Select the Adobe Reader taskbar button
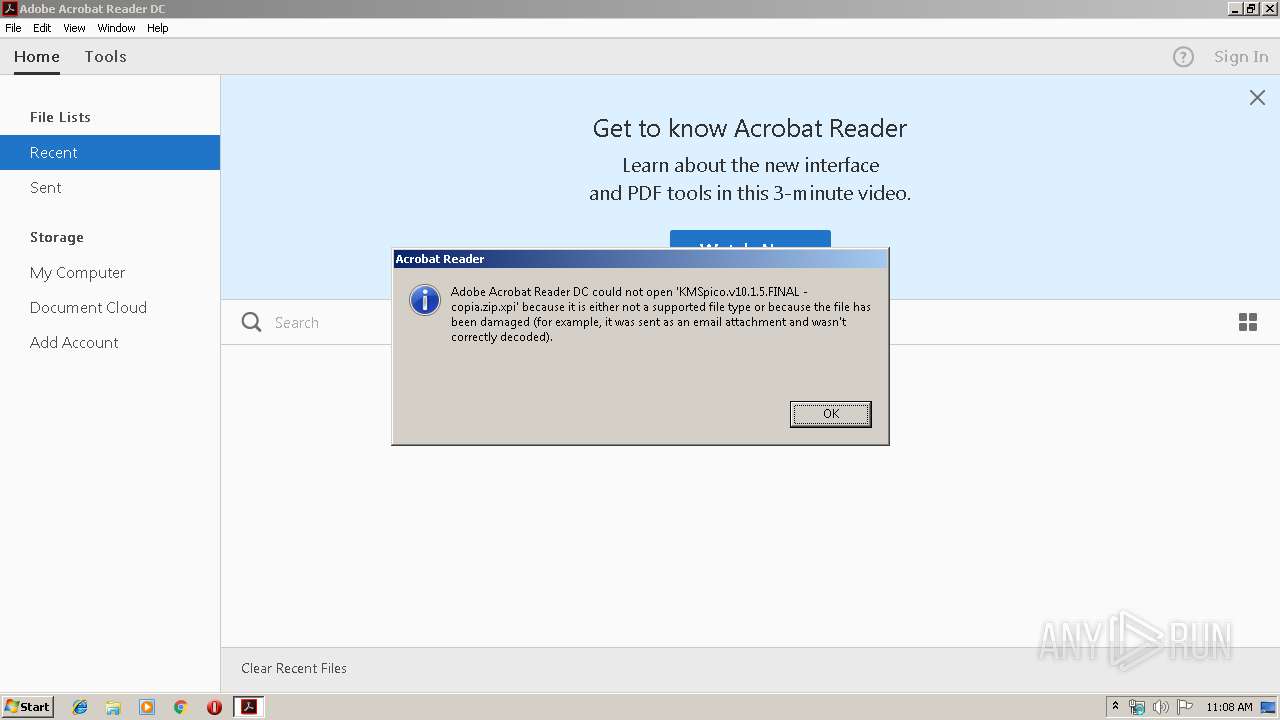 click(249, 707)
